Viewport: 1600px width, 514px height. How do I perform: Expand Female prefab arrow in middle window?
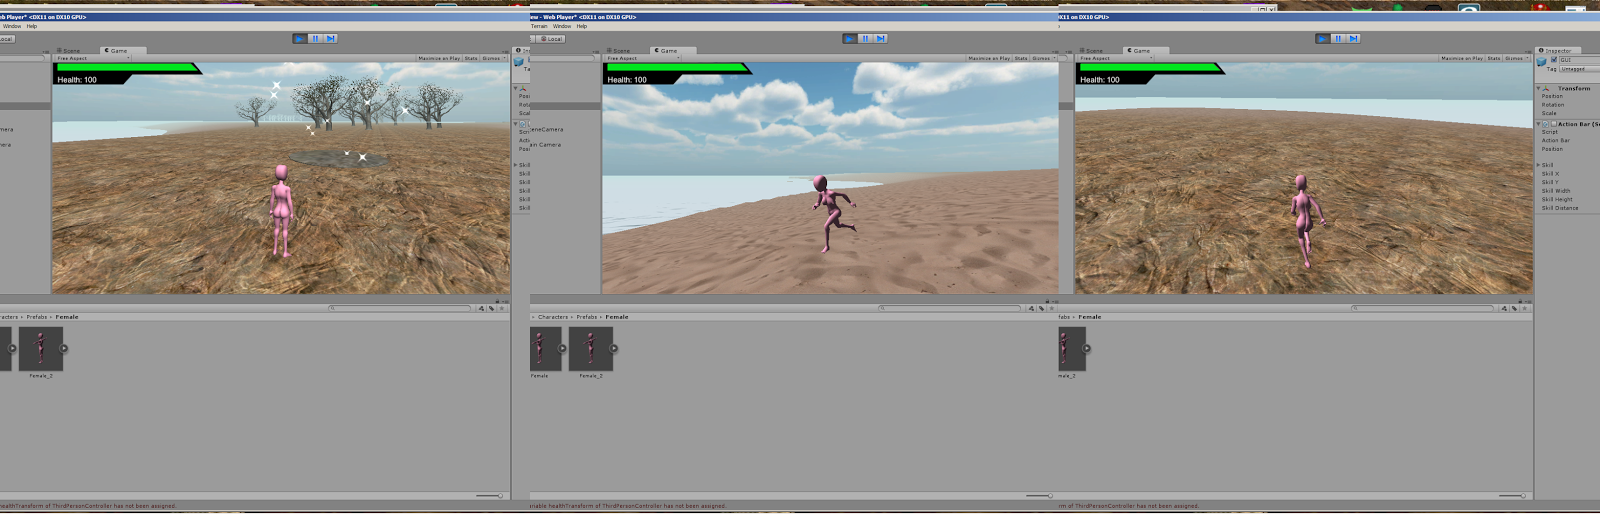click(x=563, y=349)
